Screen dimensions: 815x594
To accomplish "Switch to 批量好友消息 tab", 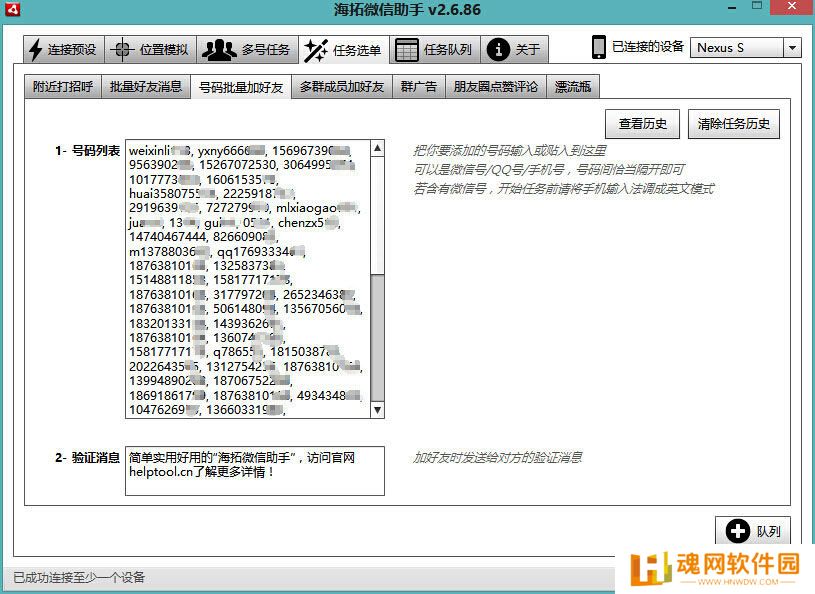I will point(145,87).
